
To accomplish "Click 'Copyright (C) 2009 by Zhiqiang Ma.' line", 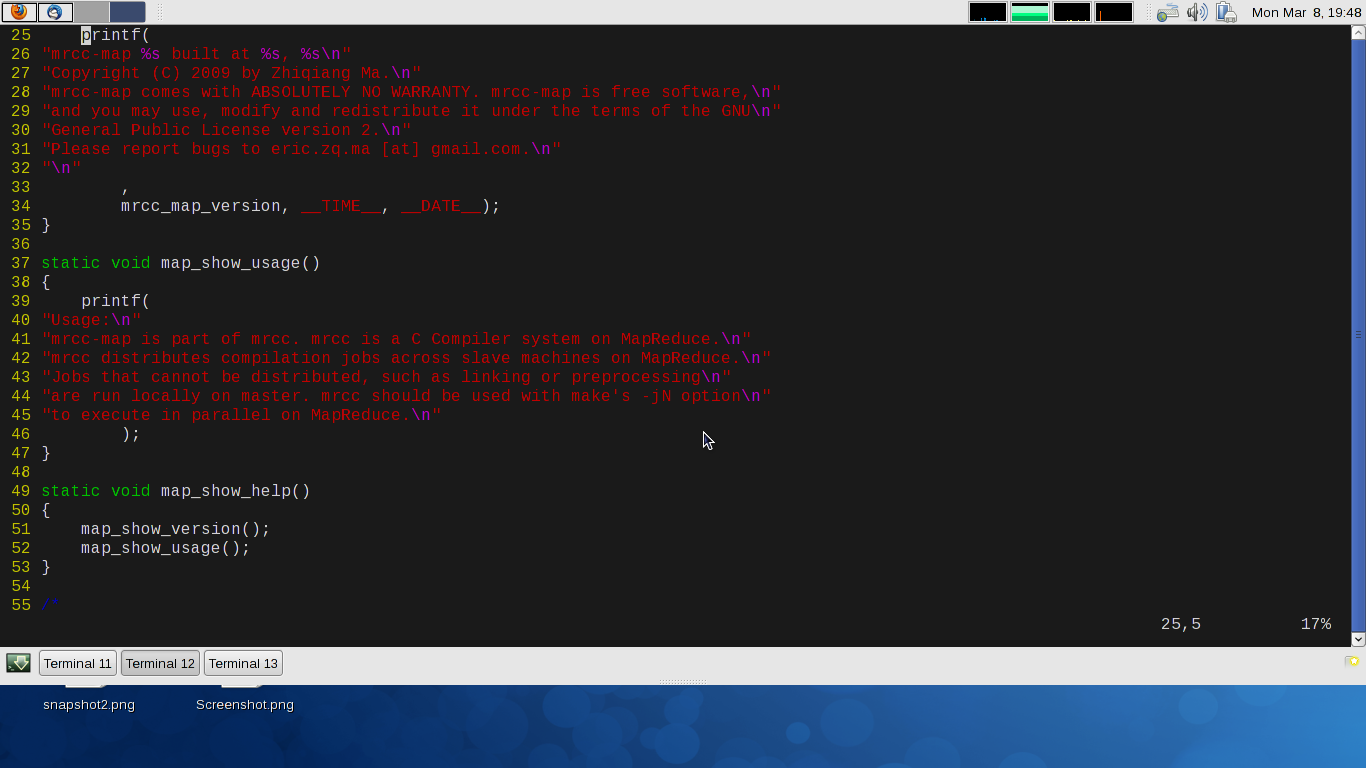I will tap(231, 73).
